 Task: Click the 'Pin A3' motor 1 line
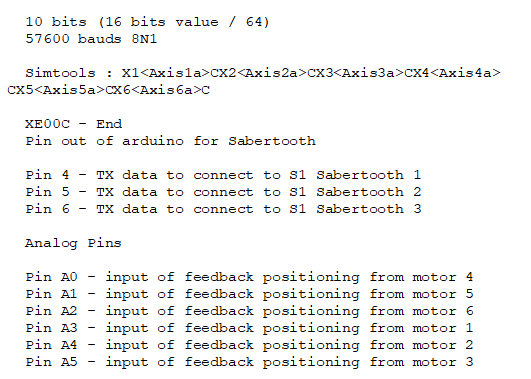(249, 329)
